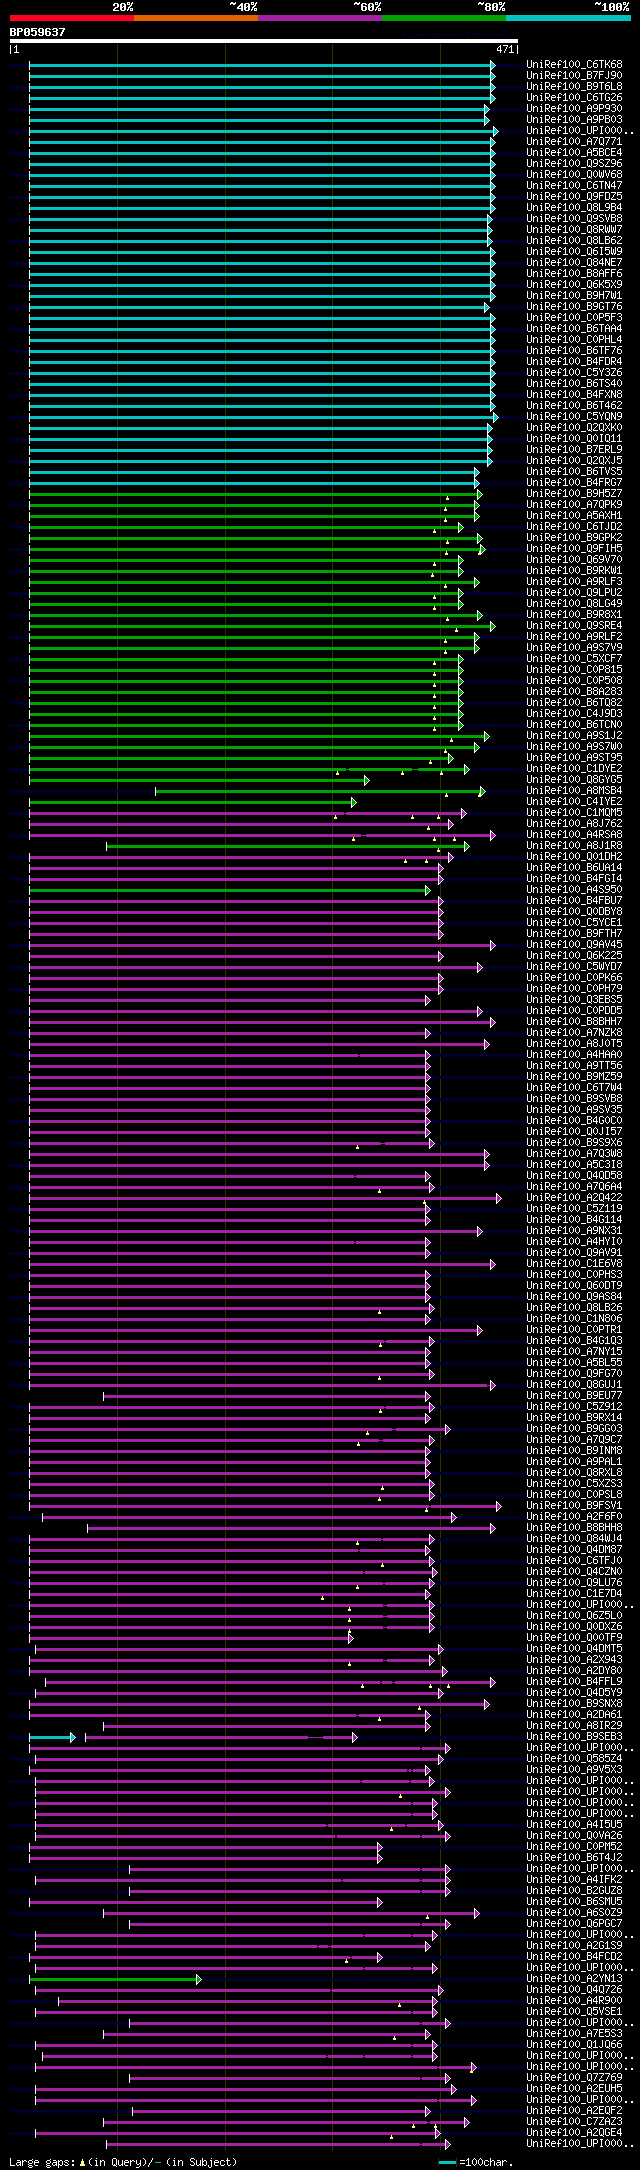Click the green alignment bar for UniRef100_Q9SRE4
The height and width of the screenshot is (2170, 640).
tap(262, 626)
